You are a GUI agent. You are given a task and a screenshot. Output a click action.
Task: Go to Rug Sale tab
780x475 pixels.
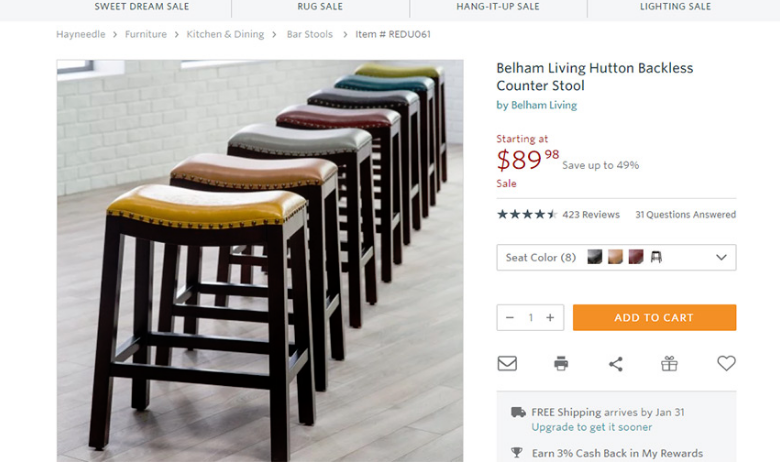[x=320, y=7]
